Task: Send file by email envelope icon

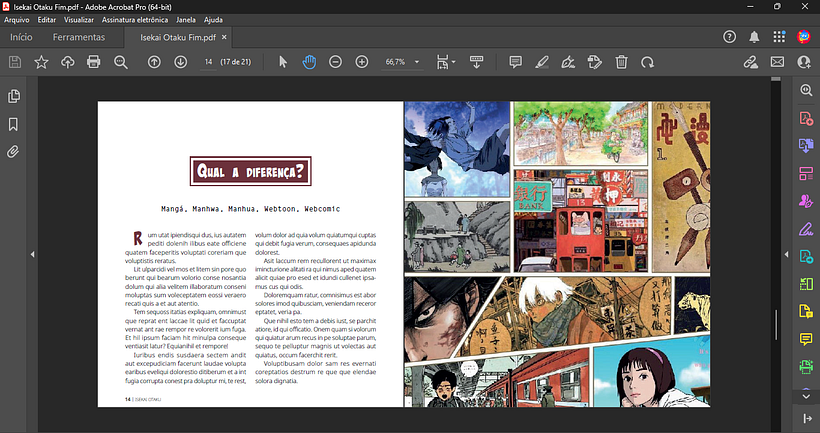Action: pos(777,62)
